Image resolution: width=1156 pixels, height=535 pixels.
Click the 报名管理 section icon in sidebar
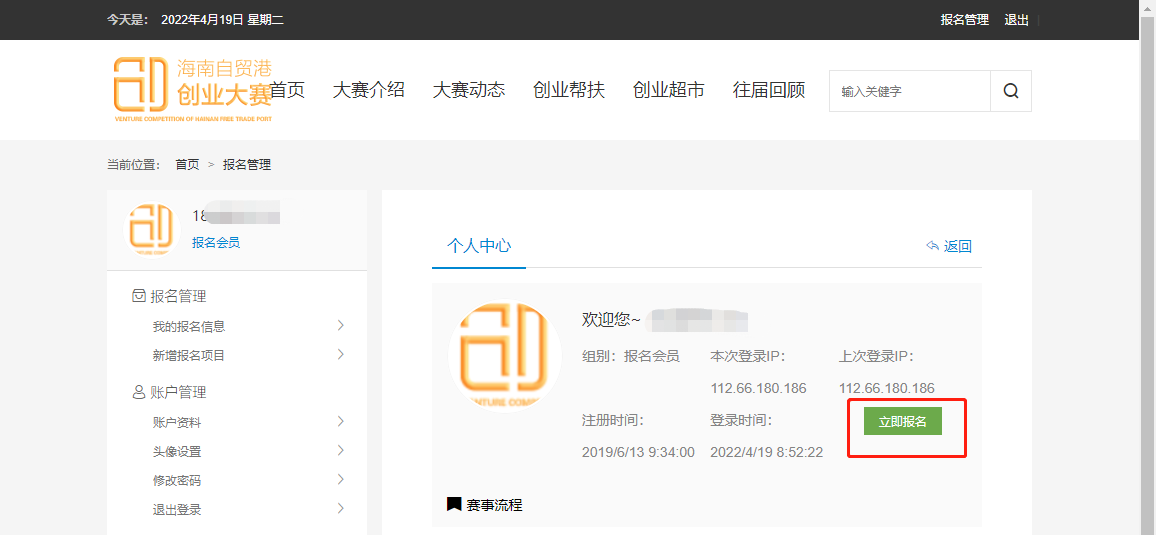pyautogui.click(x=139, y=296)
